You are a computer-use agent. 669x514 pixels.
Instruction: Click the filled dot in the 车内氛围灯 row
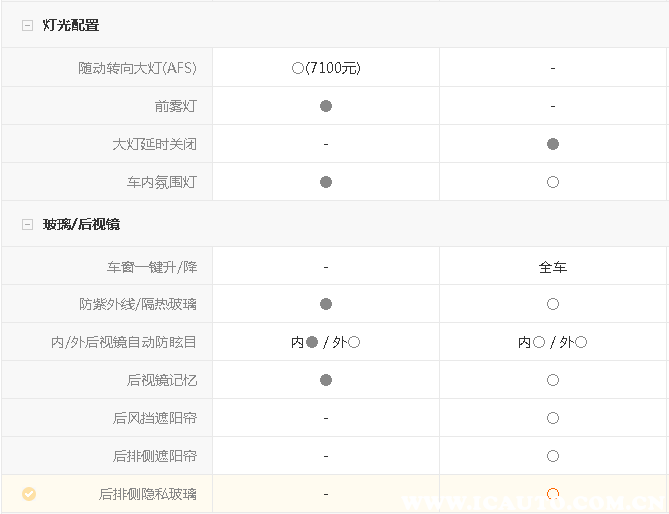pyautogui.click(x=326, y=182)
